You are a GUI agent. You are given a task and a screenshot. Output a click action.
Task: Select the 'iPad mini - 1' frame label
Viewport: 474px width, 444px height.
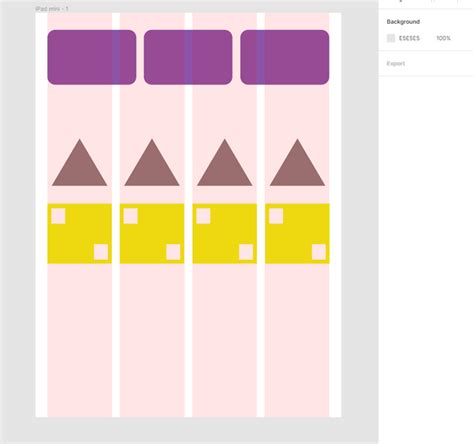[52, 9]
